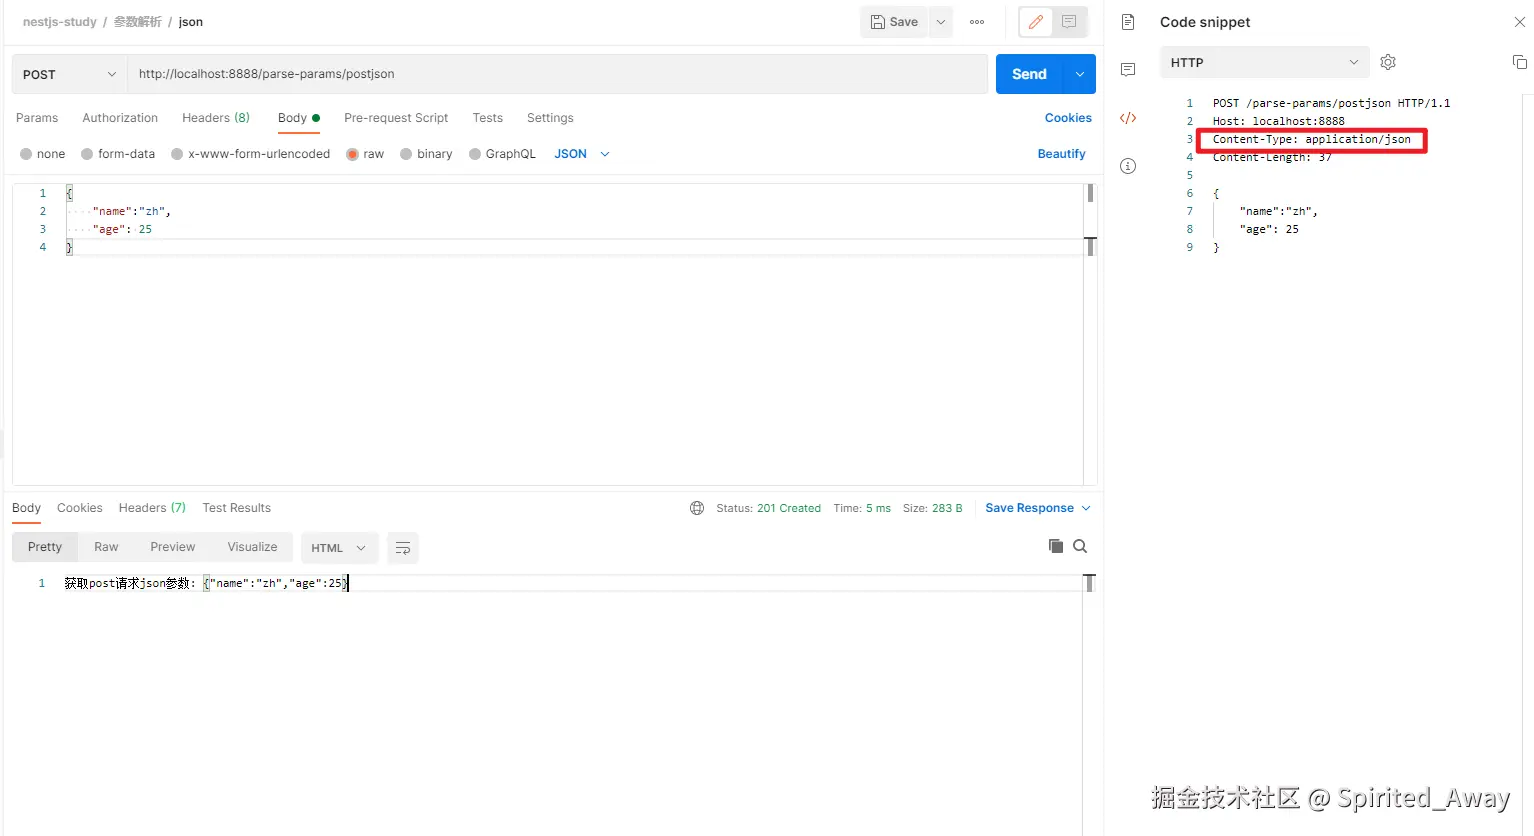This screenshot has width=1534, height=836.
Task: Click the request URL input field
Action: pos(557,74)
